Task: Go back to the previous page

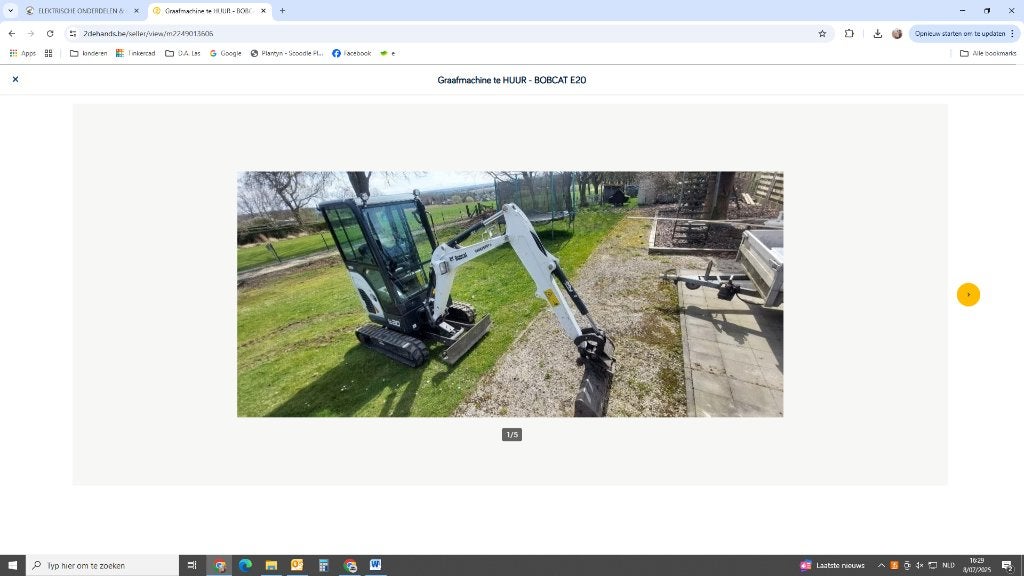Action: tap(12, 33)
